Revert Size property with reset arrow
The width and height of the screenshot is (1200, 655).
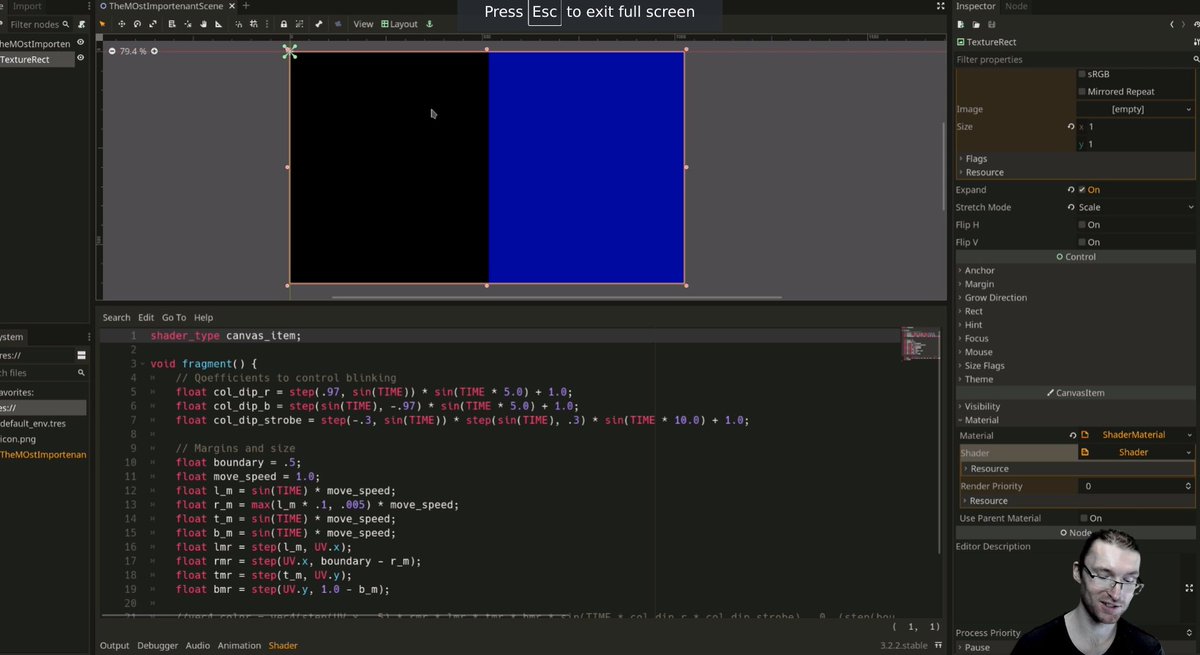[1071, 127]
